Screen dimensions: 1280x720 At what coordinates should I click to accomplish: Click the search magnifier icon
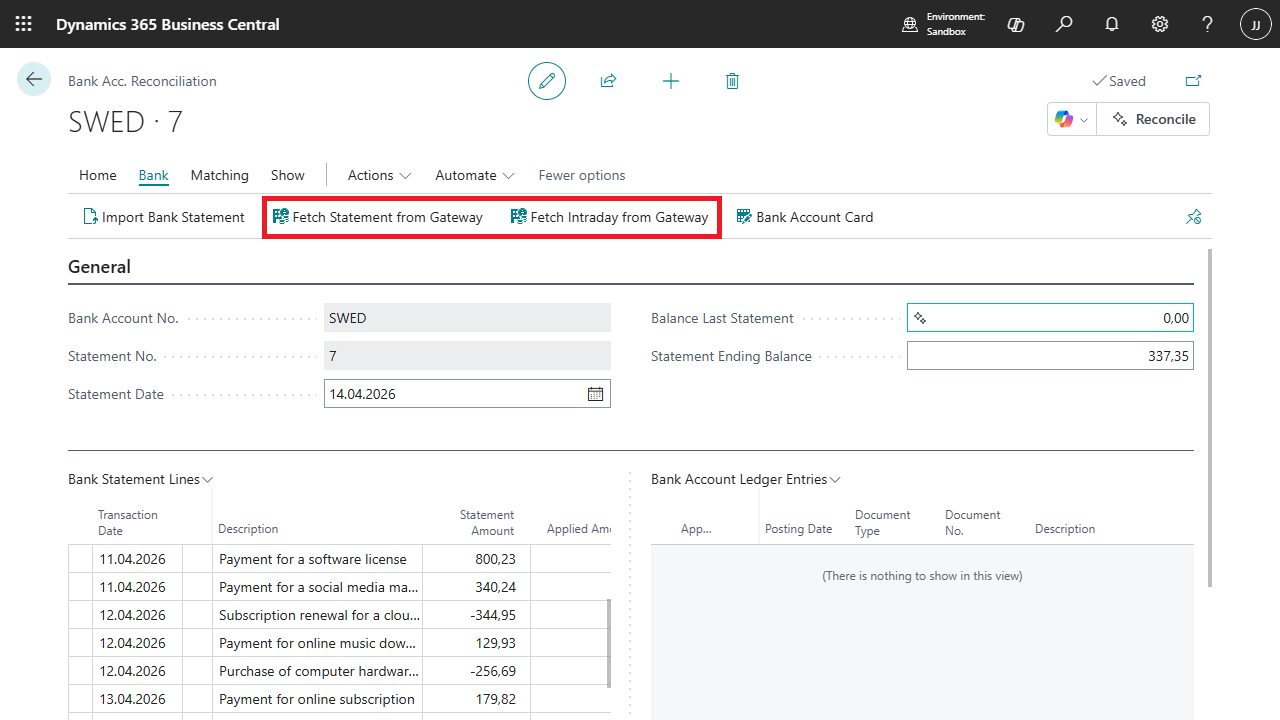[x=1063, y=24]
